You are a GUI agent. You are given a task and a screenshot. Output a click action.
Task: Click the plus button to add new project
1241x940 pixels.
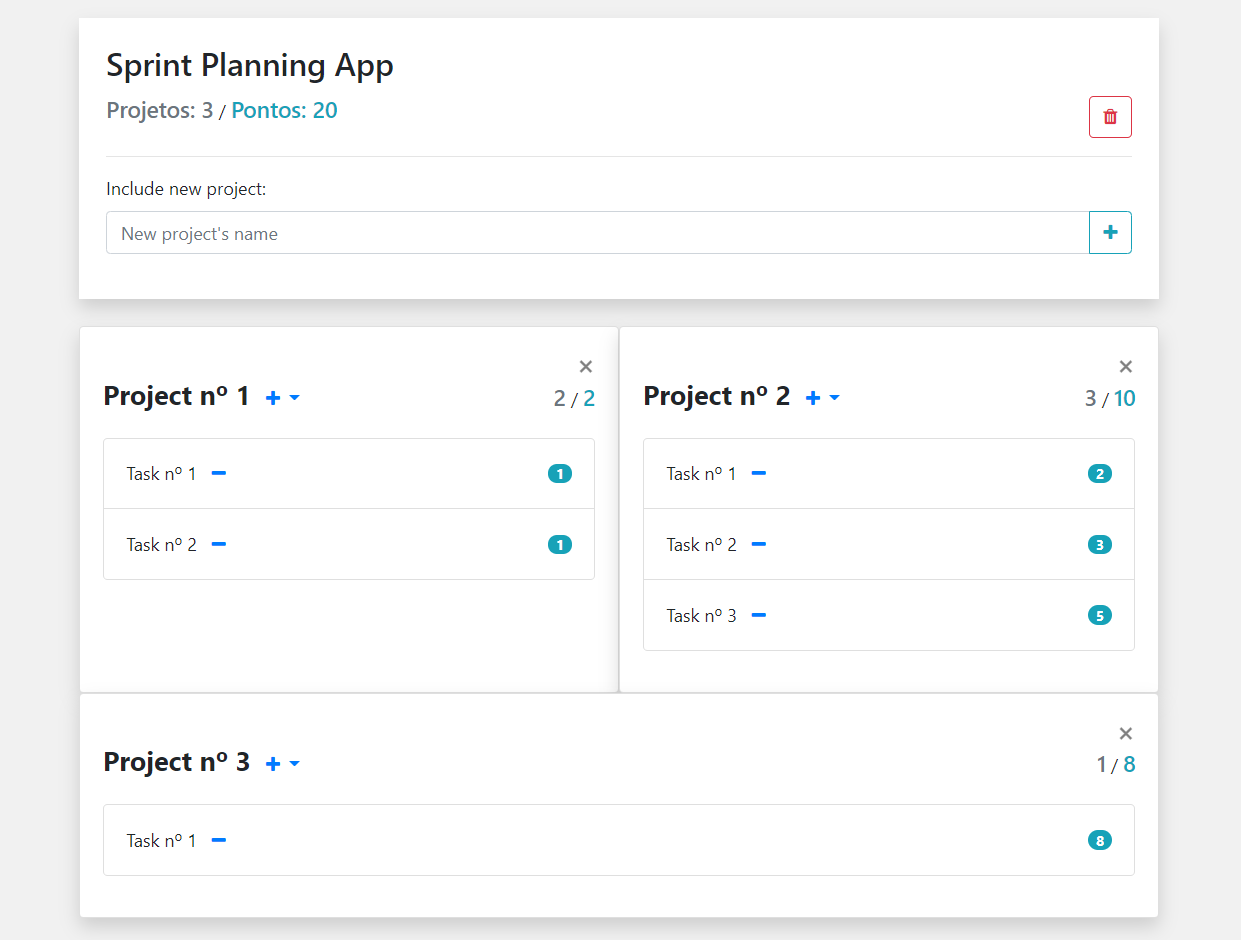tap(1110, 233)
